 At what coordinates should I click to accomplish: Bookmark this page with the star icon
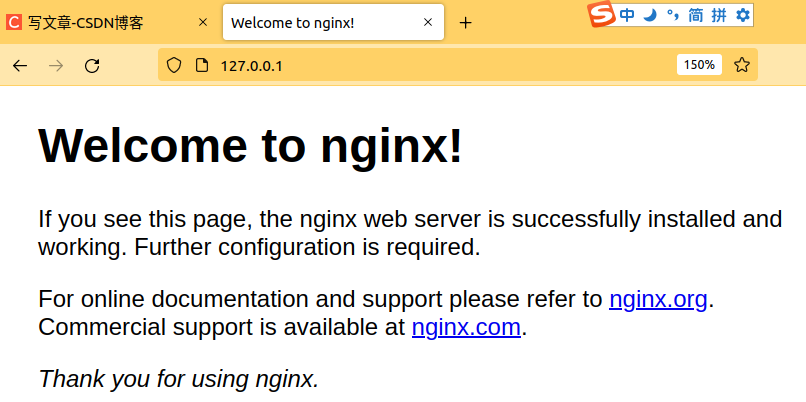click(741, 65)
